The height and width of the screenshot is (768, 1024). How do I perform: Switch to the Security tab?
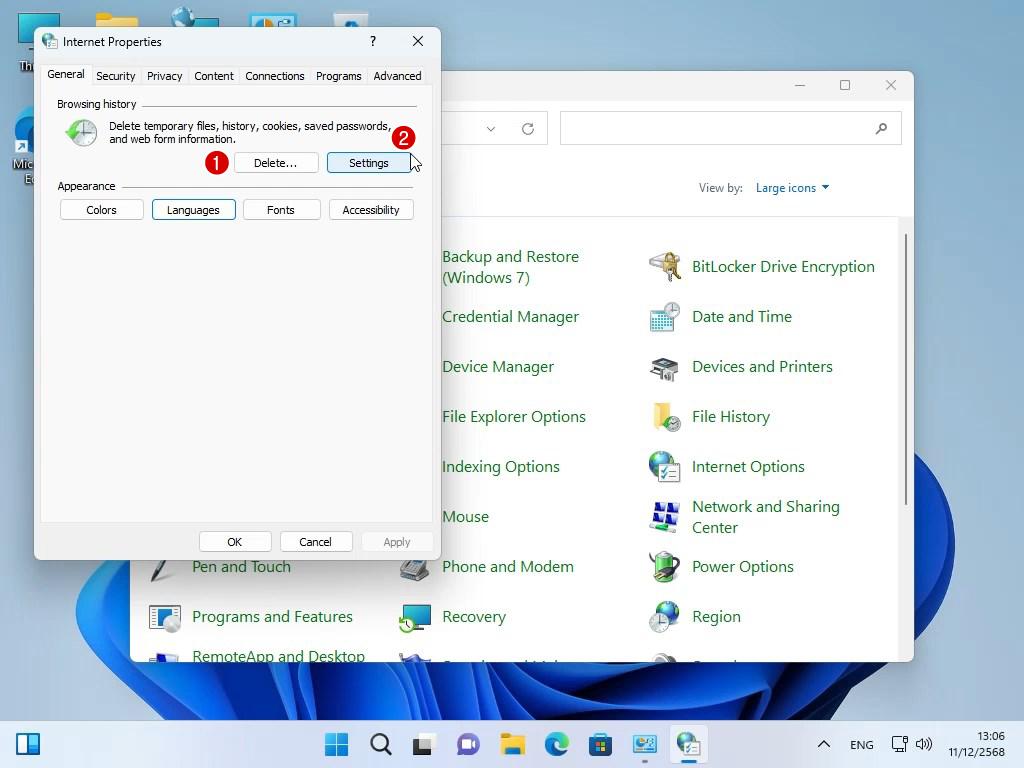pyautogui.click(x=116, y=76)
